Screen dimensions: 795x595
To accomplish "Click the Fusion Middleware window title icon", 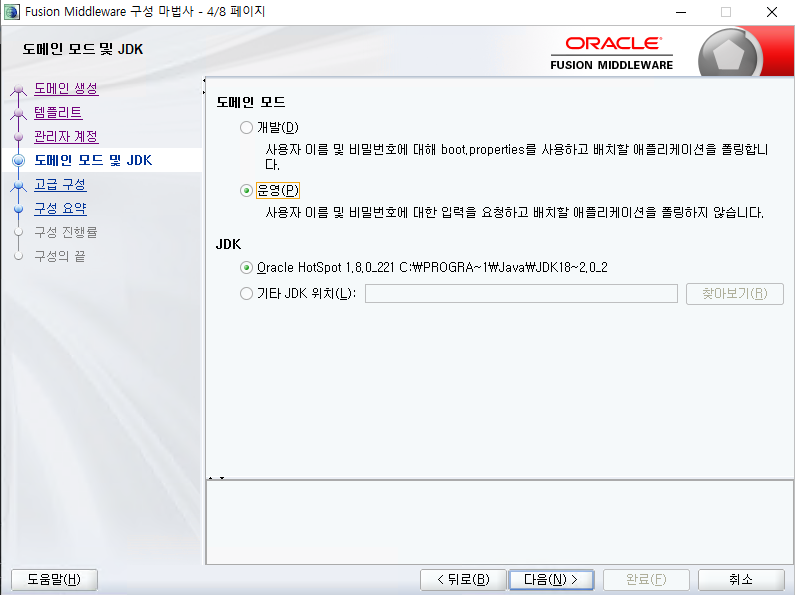I will pos(12,12).
